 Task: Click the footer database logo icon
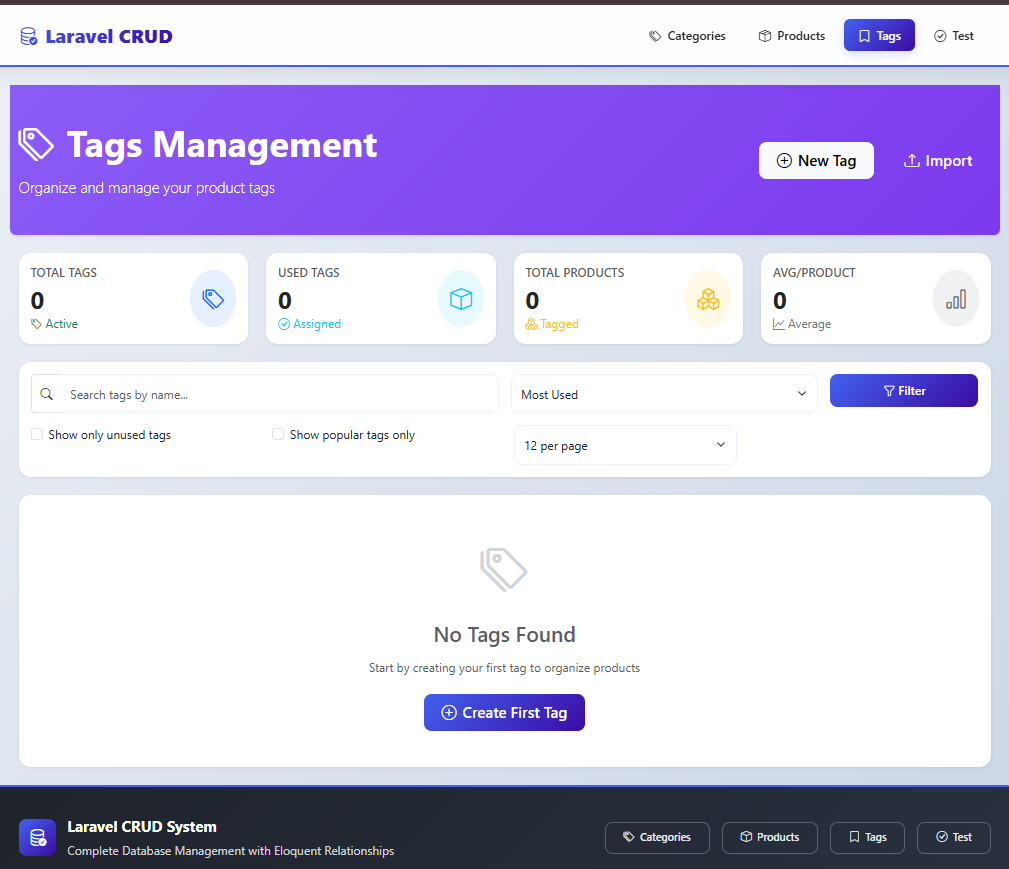[x=37, y=837]
